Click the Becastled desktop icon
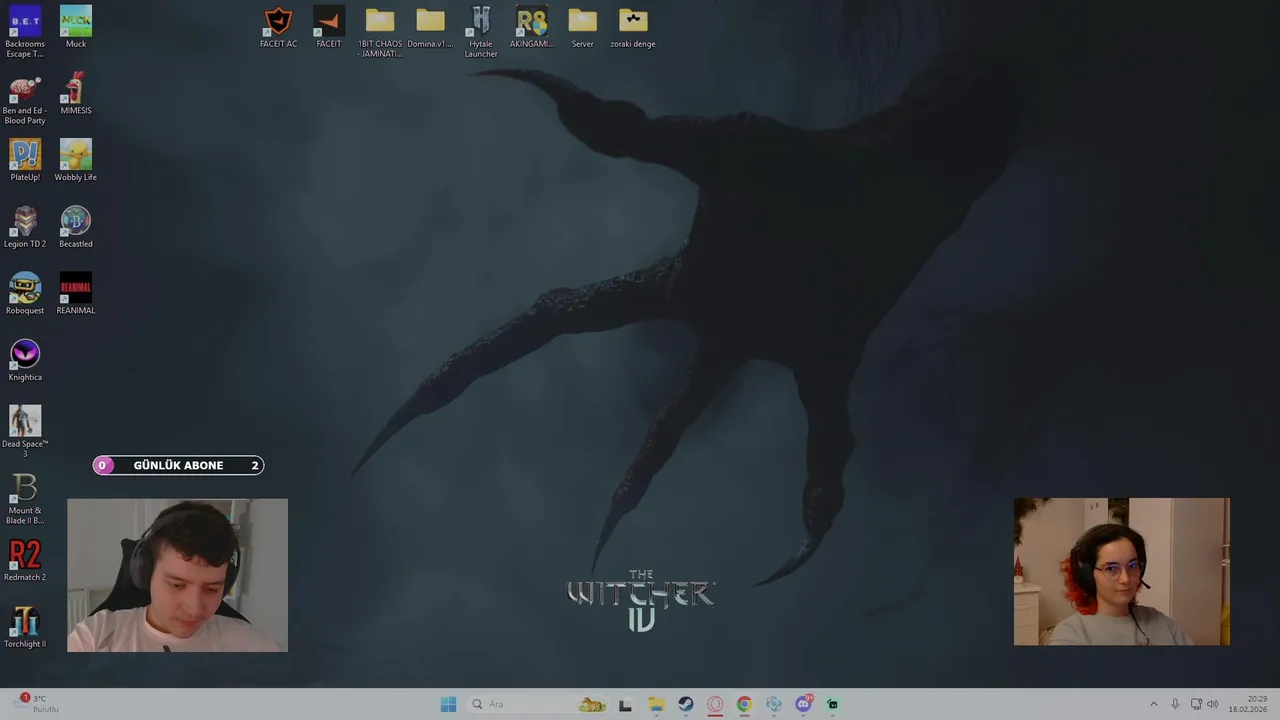The image size is (1280, 720). (76, 227)
